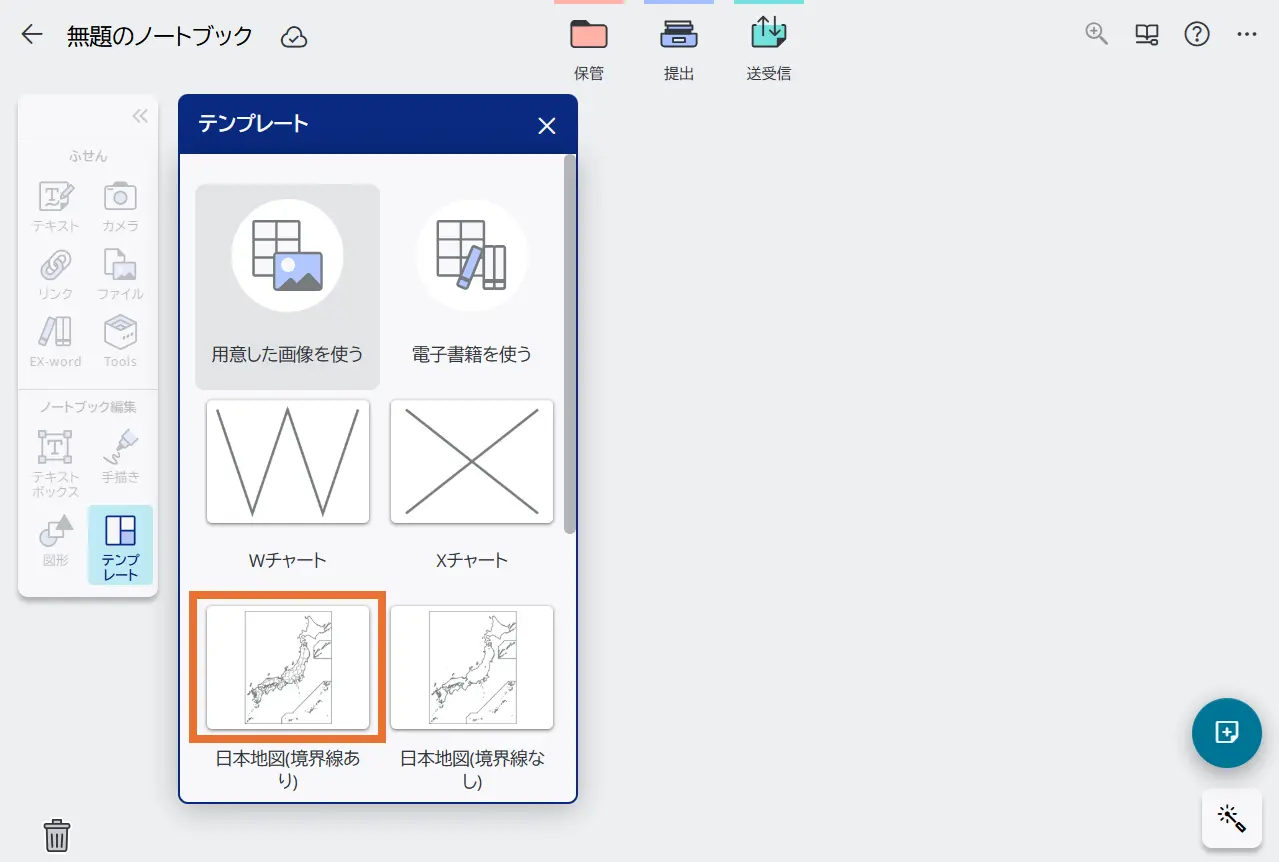The image size is (1279, 862).
Task: Select the テキスト sticky note tool
Action: point(55,206)
